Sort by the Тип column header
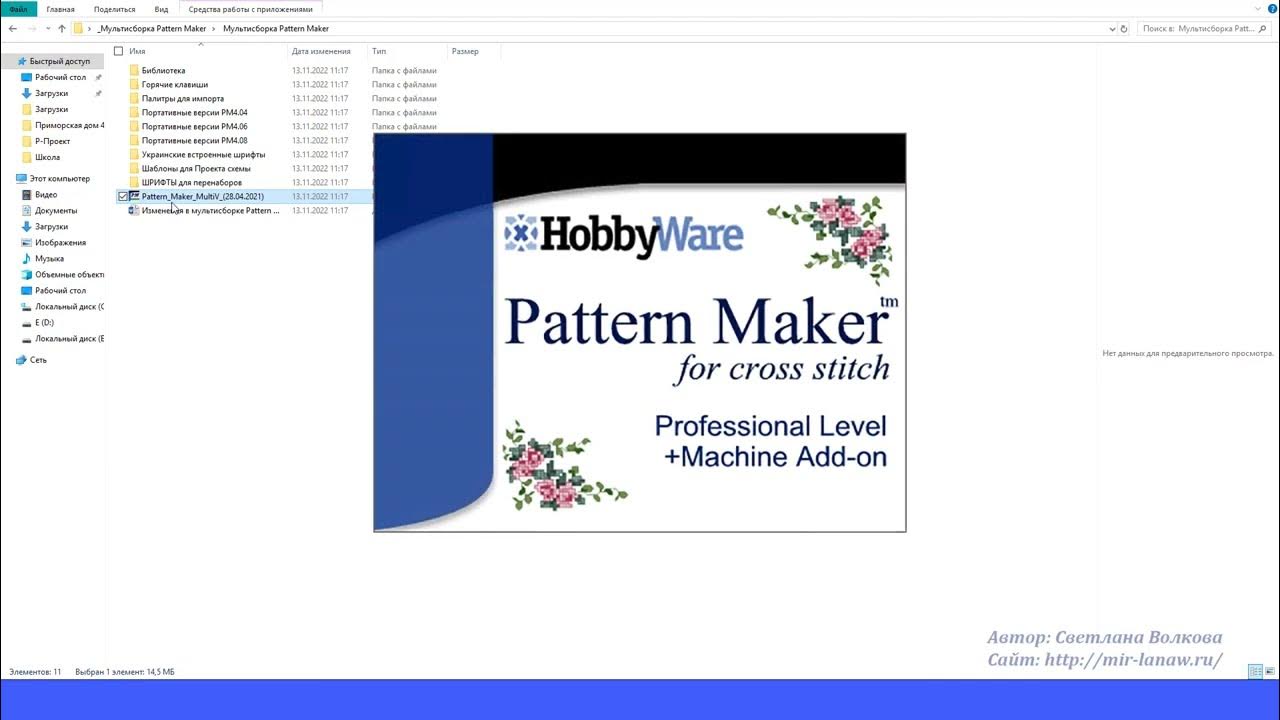The image size is (1280, 720). [379, 51]
